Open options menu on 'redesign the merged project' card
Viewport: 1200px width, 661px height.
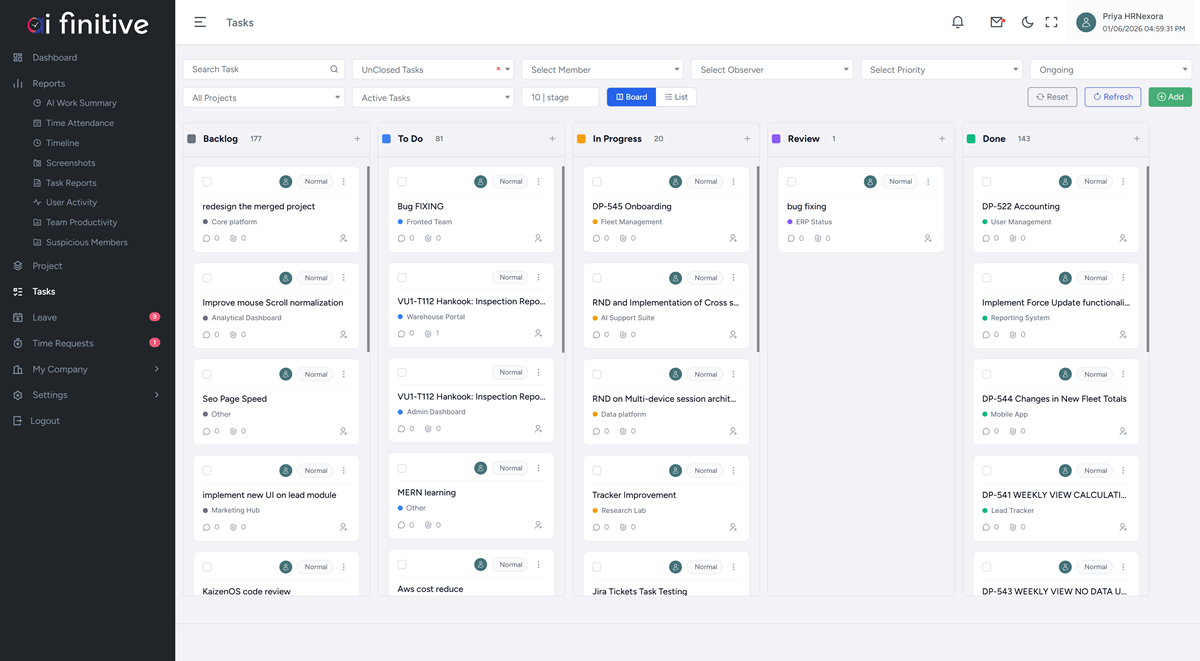pyautogui.click(x=344, y=182)
